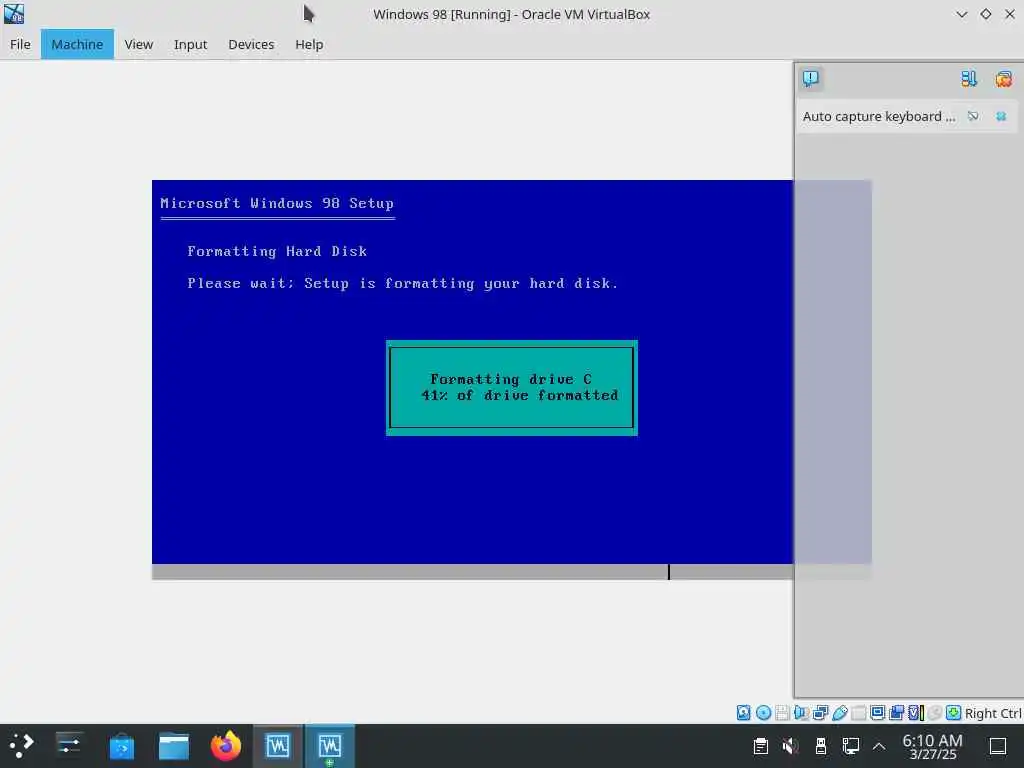Click the recording status icon
This screenshot has width=1024, height=768.
897,712
